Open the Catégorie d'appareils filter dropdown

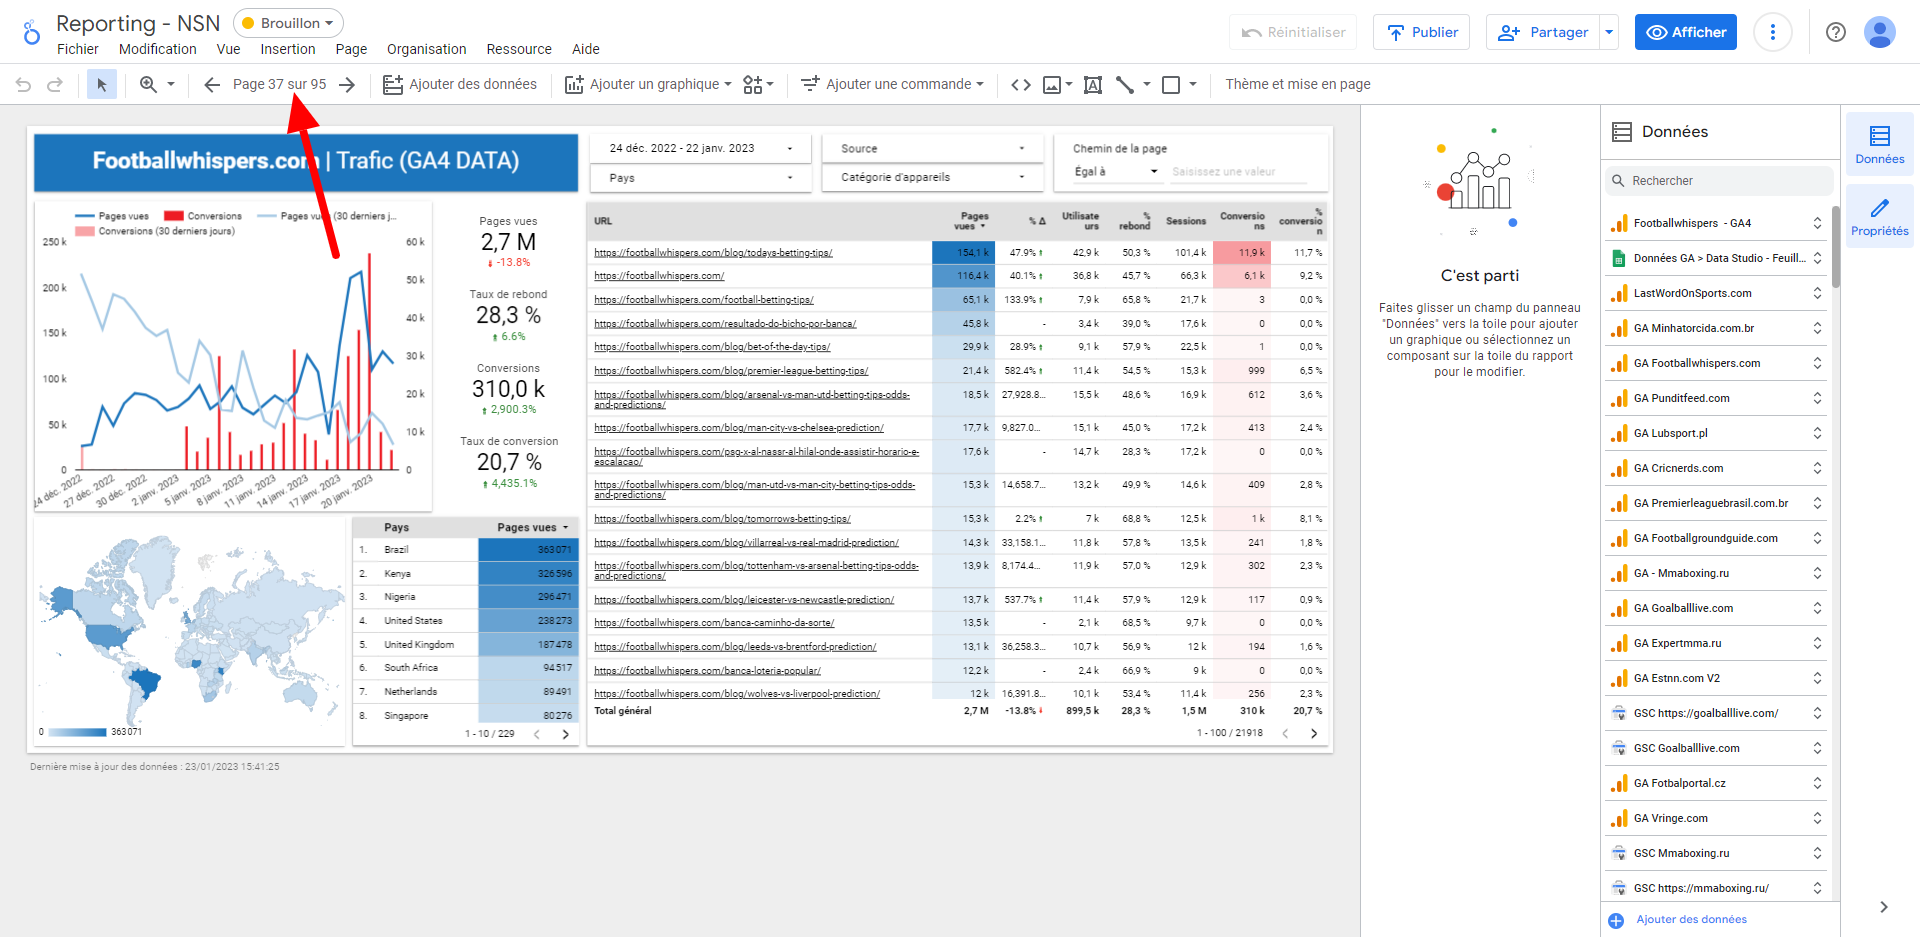932,177
